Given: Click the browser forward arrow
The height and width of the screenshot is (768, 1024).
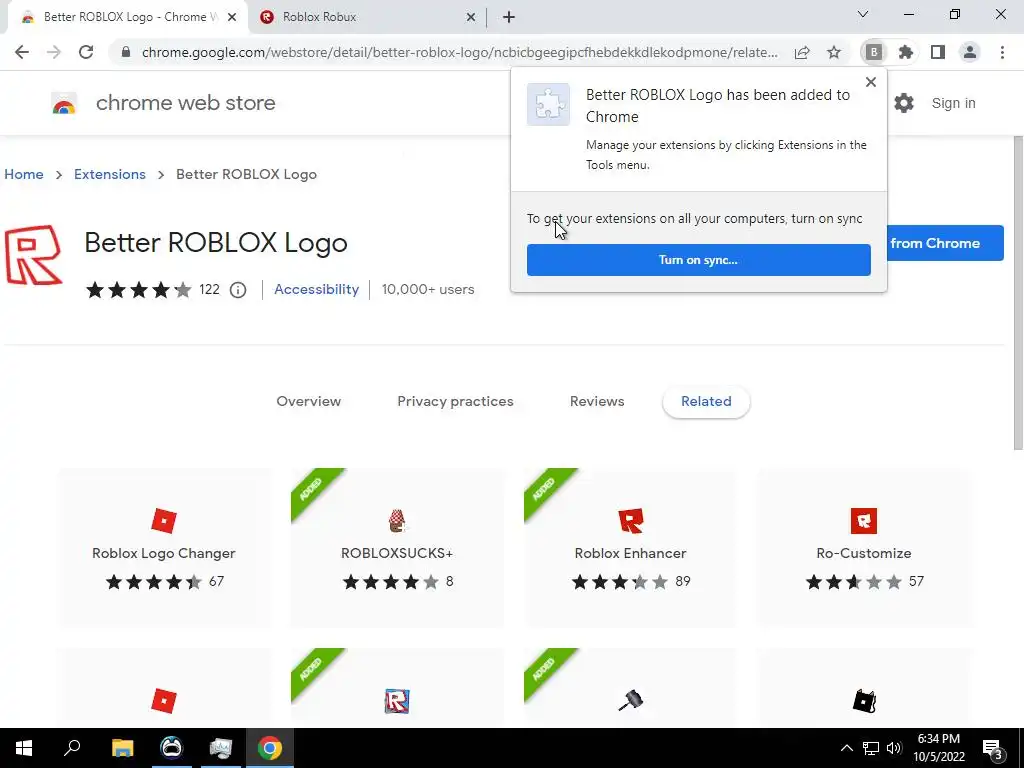Looking at the screenshot, I should tap(54, 52).
